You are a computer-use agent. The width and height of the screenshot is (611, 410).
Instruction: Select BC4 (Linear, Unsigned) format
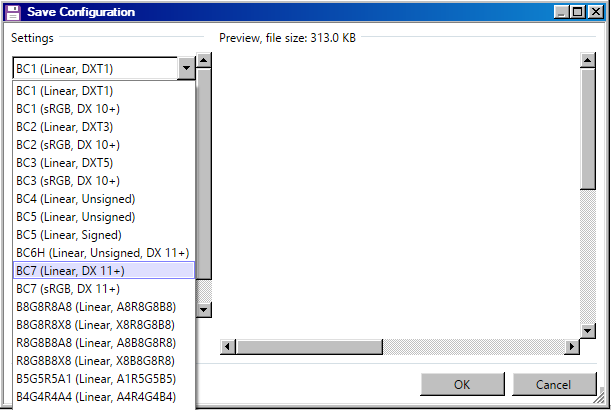(104, 199)
